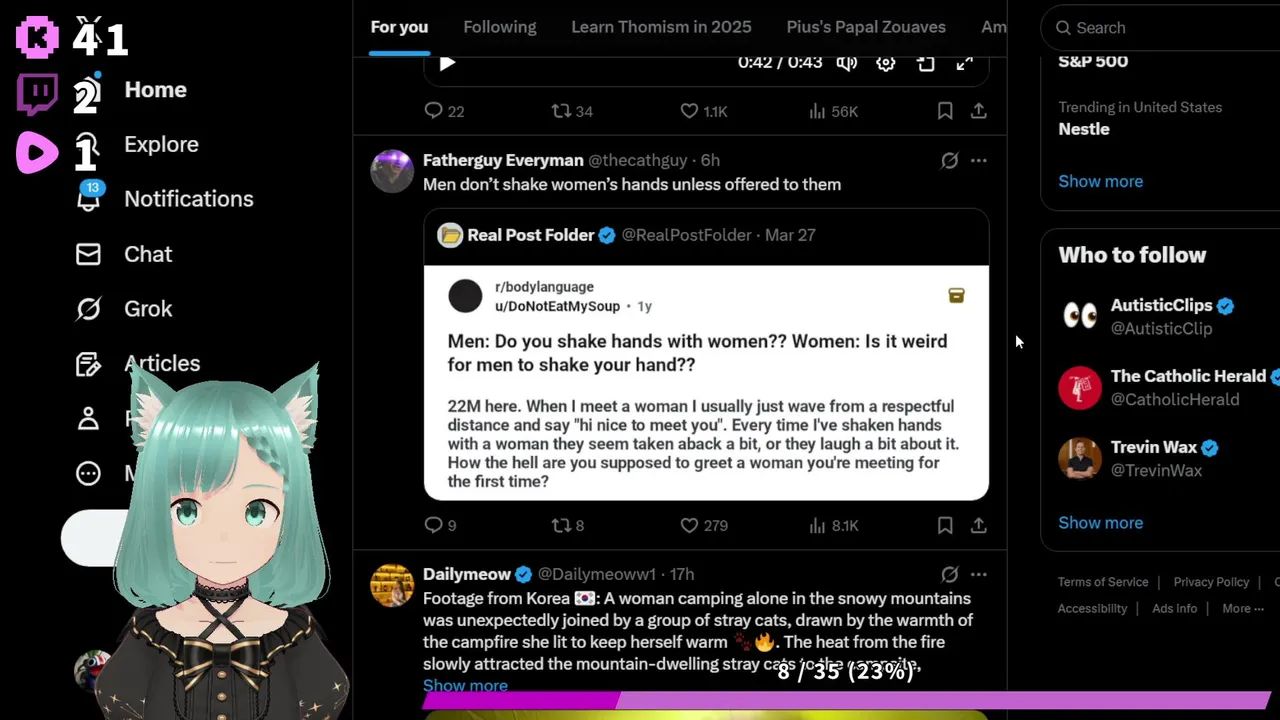Expand the Dailymeow post with Show more
This screenshot has width=1280, height=720.
click(x=465, y=686)
